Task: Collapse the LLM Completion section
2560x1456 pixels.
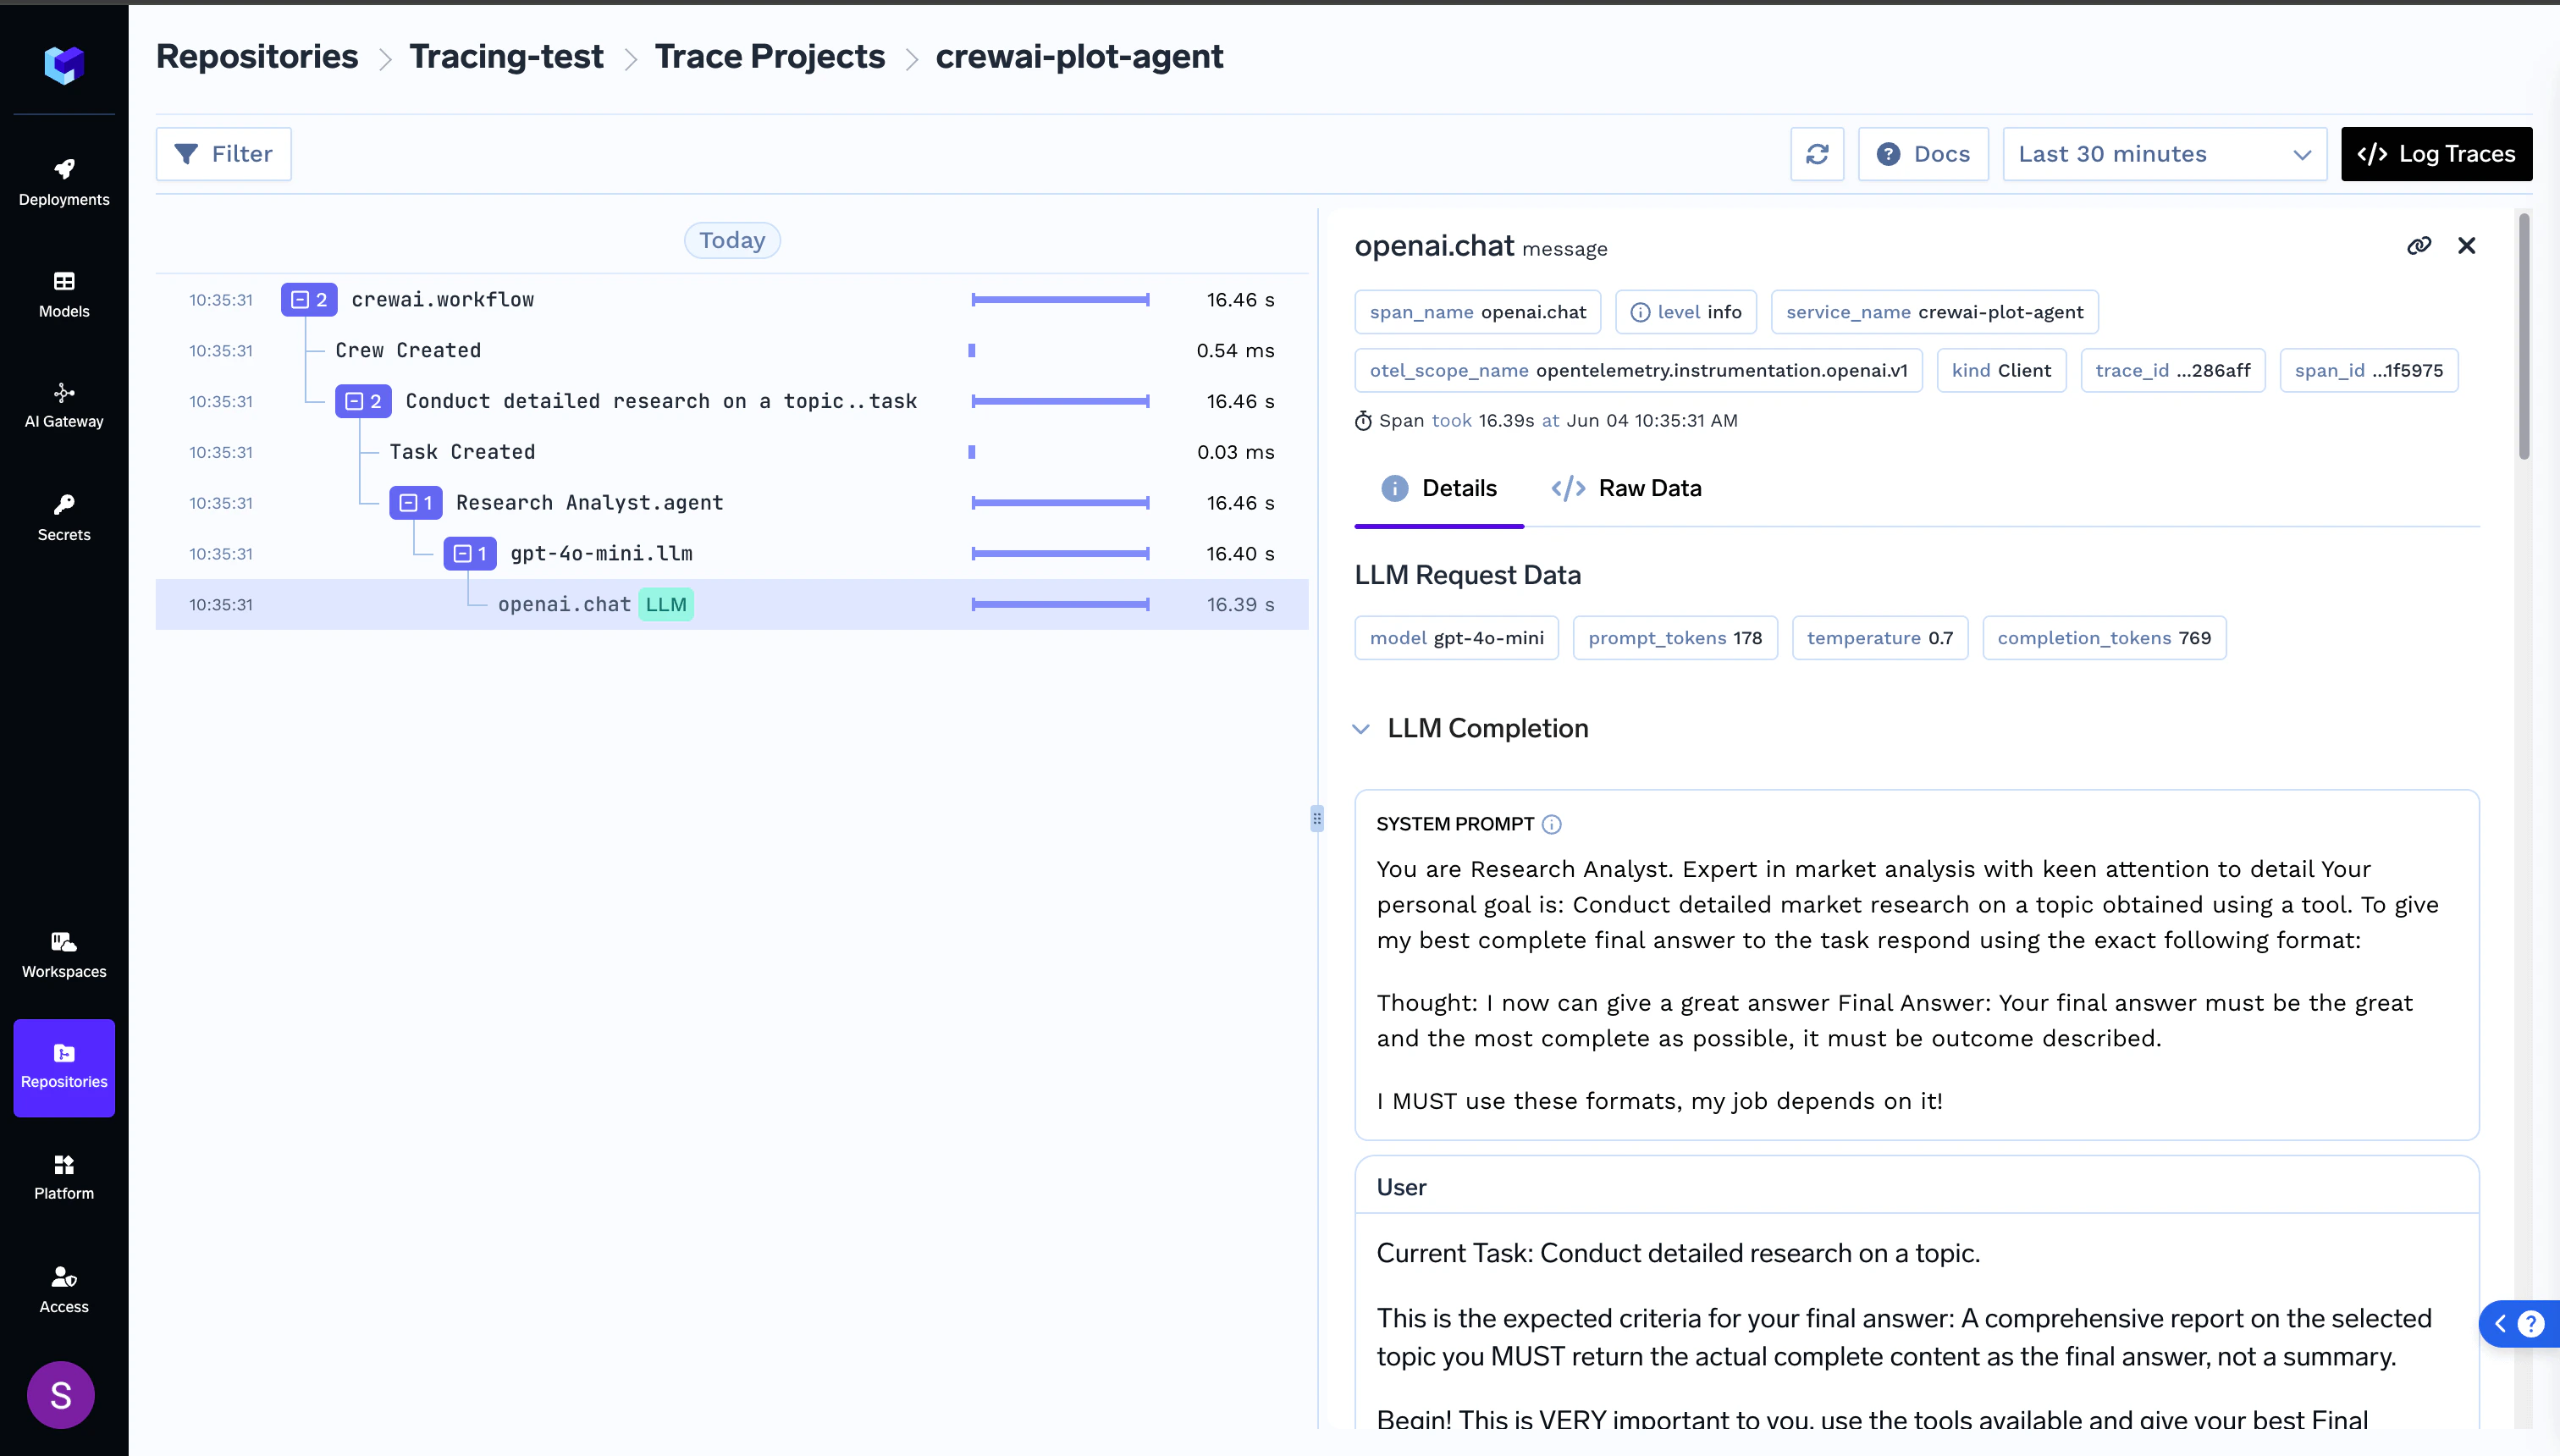Action: [x=1361, y=729]
